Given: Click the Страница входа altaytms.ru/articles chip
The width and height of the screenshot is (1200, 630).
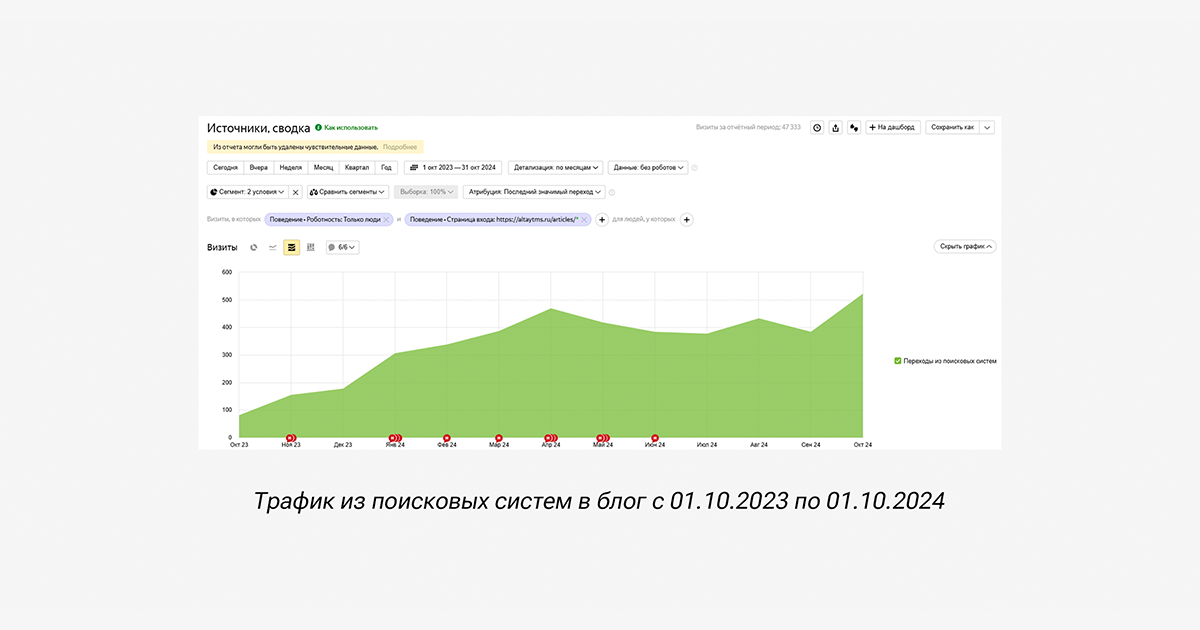Looking at the screenshot, I should coord(498,219).
